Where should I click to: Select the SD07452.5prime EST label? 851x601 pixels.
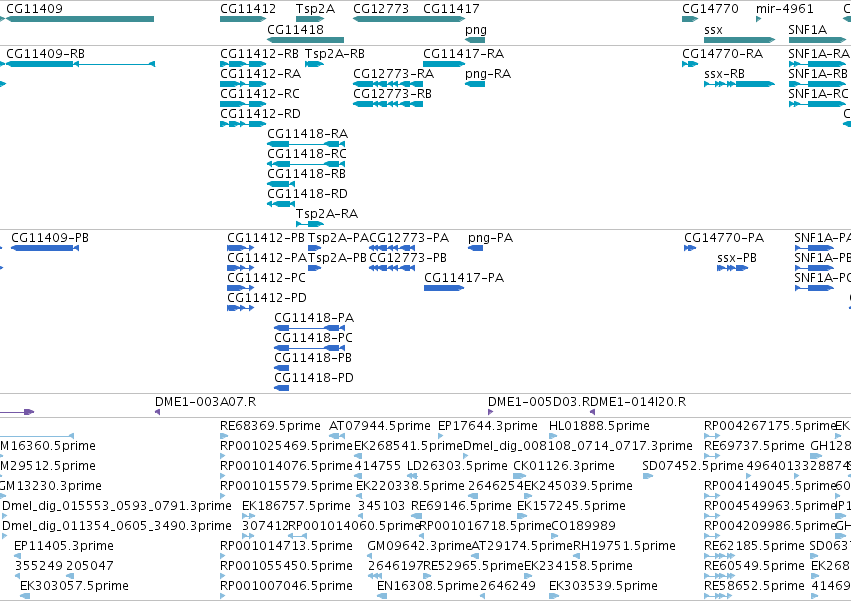click(693, 466)
